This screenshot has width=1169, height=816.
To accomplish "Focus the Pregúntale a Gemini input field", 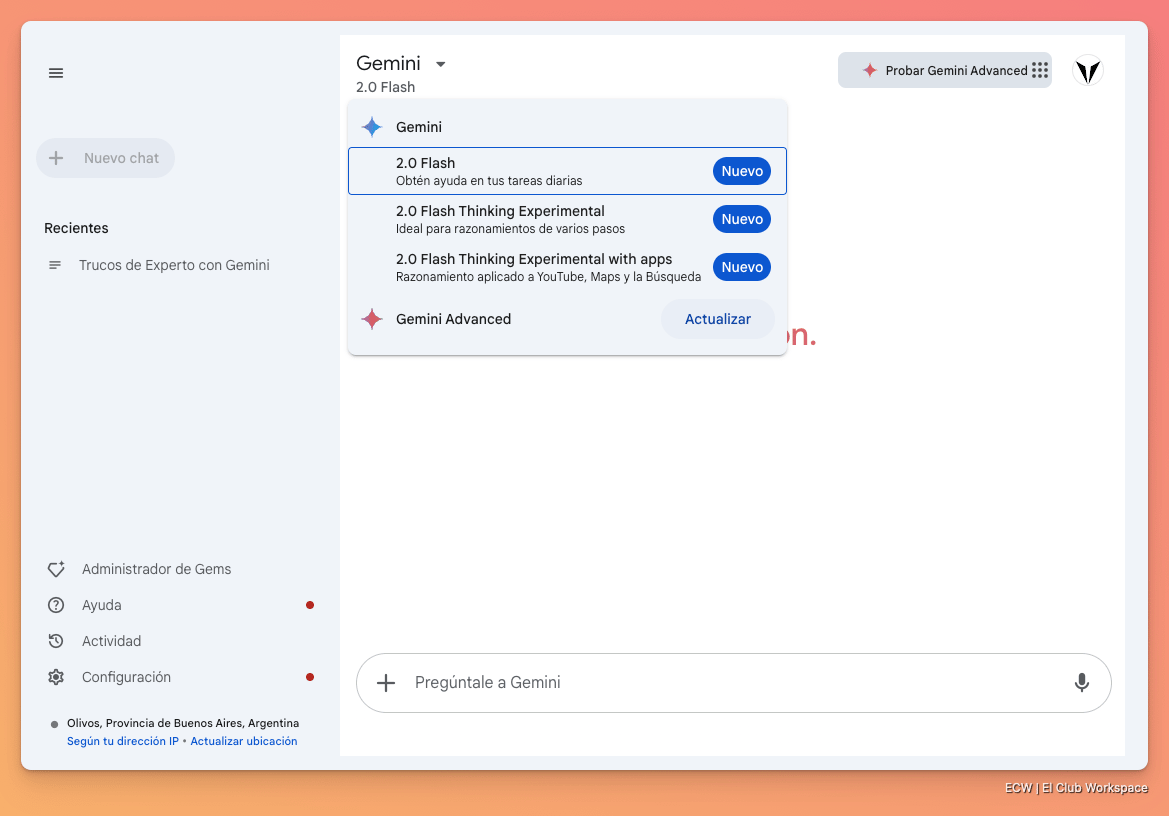I will (734, 683).
